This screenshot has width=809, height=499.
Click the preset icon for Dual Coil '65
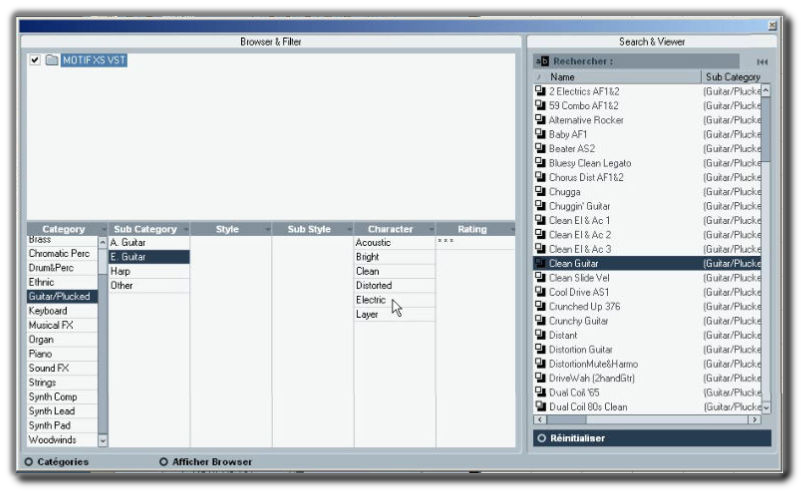[x=540, y=393]
